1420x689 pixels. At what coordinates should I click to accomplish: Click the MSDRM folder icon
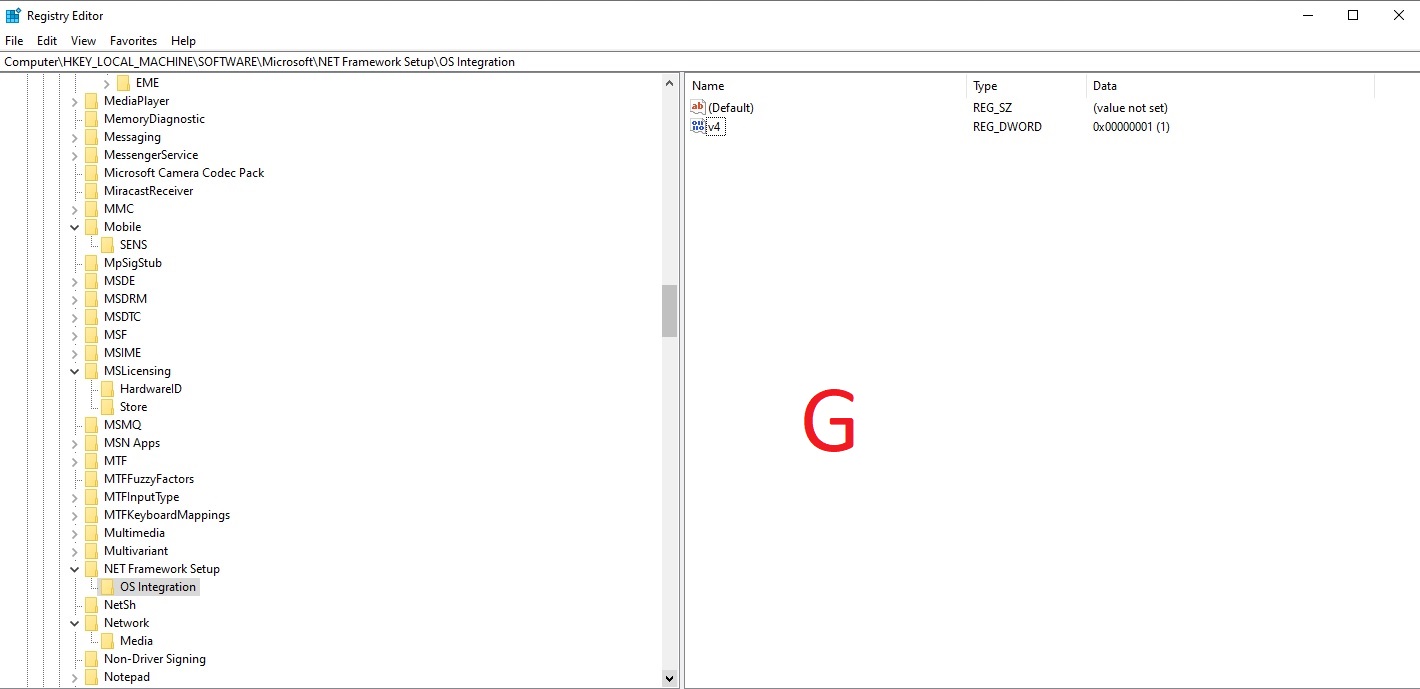coord(92,299)
